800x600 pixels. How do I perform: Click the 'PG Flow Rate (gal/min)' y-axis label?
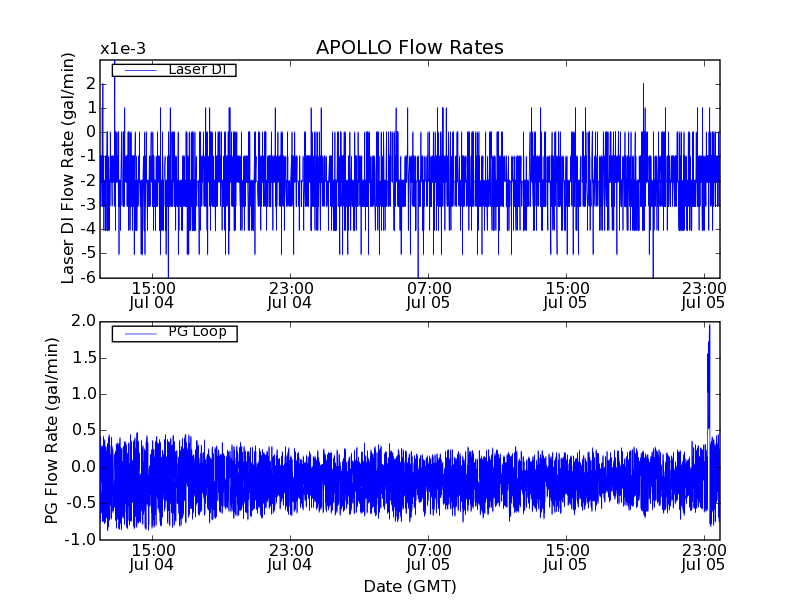pos(52,430)
